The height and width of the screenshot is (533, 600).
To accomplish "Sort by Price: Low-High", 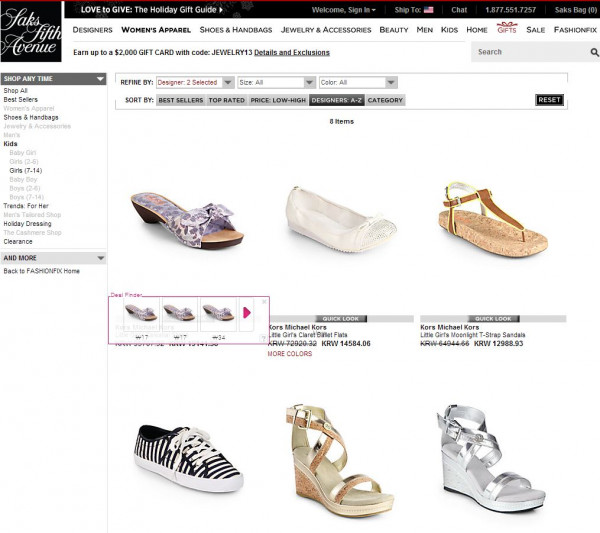I will (277, 100).
